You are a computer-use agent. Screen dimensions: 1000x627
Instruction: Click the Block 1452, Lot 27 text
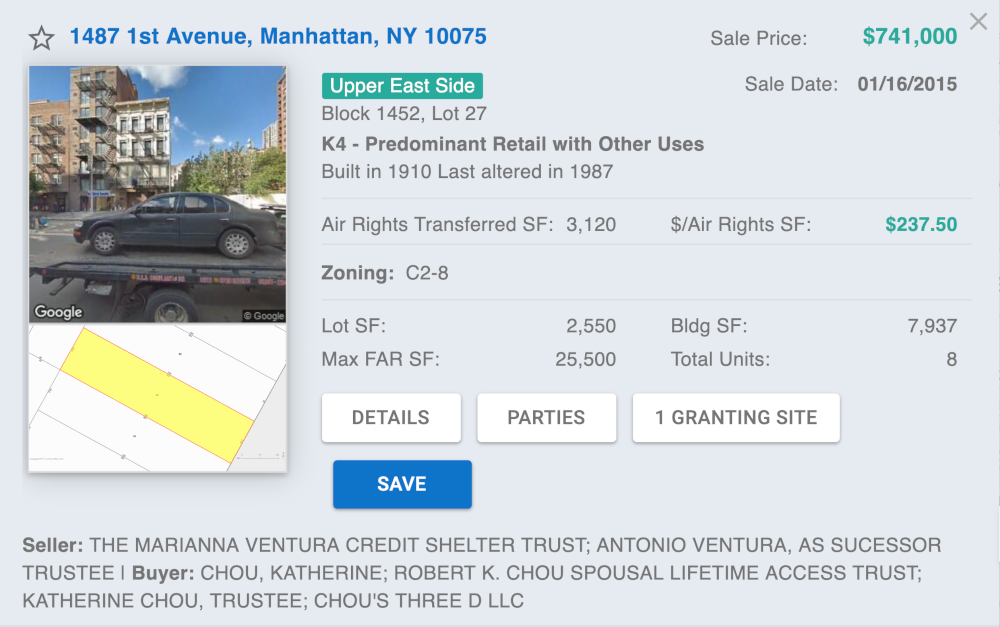(x=404, y=114)
